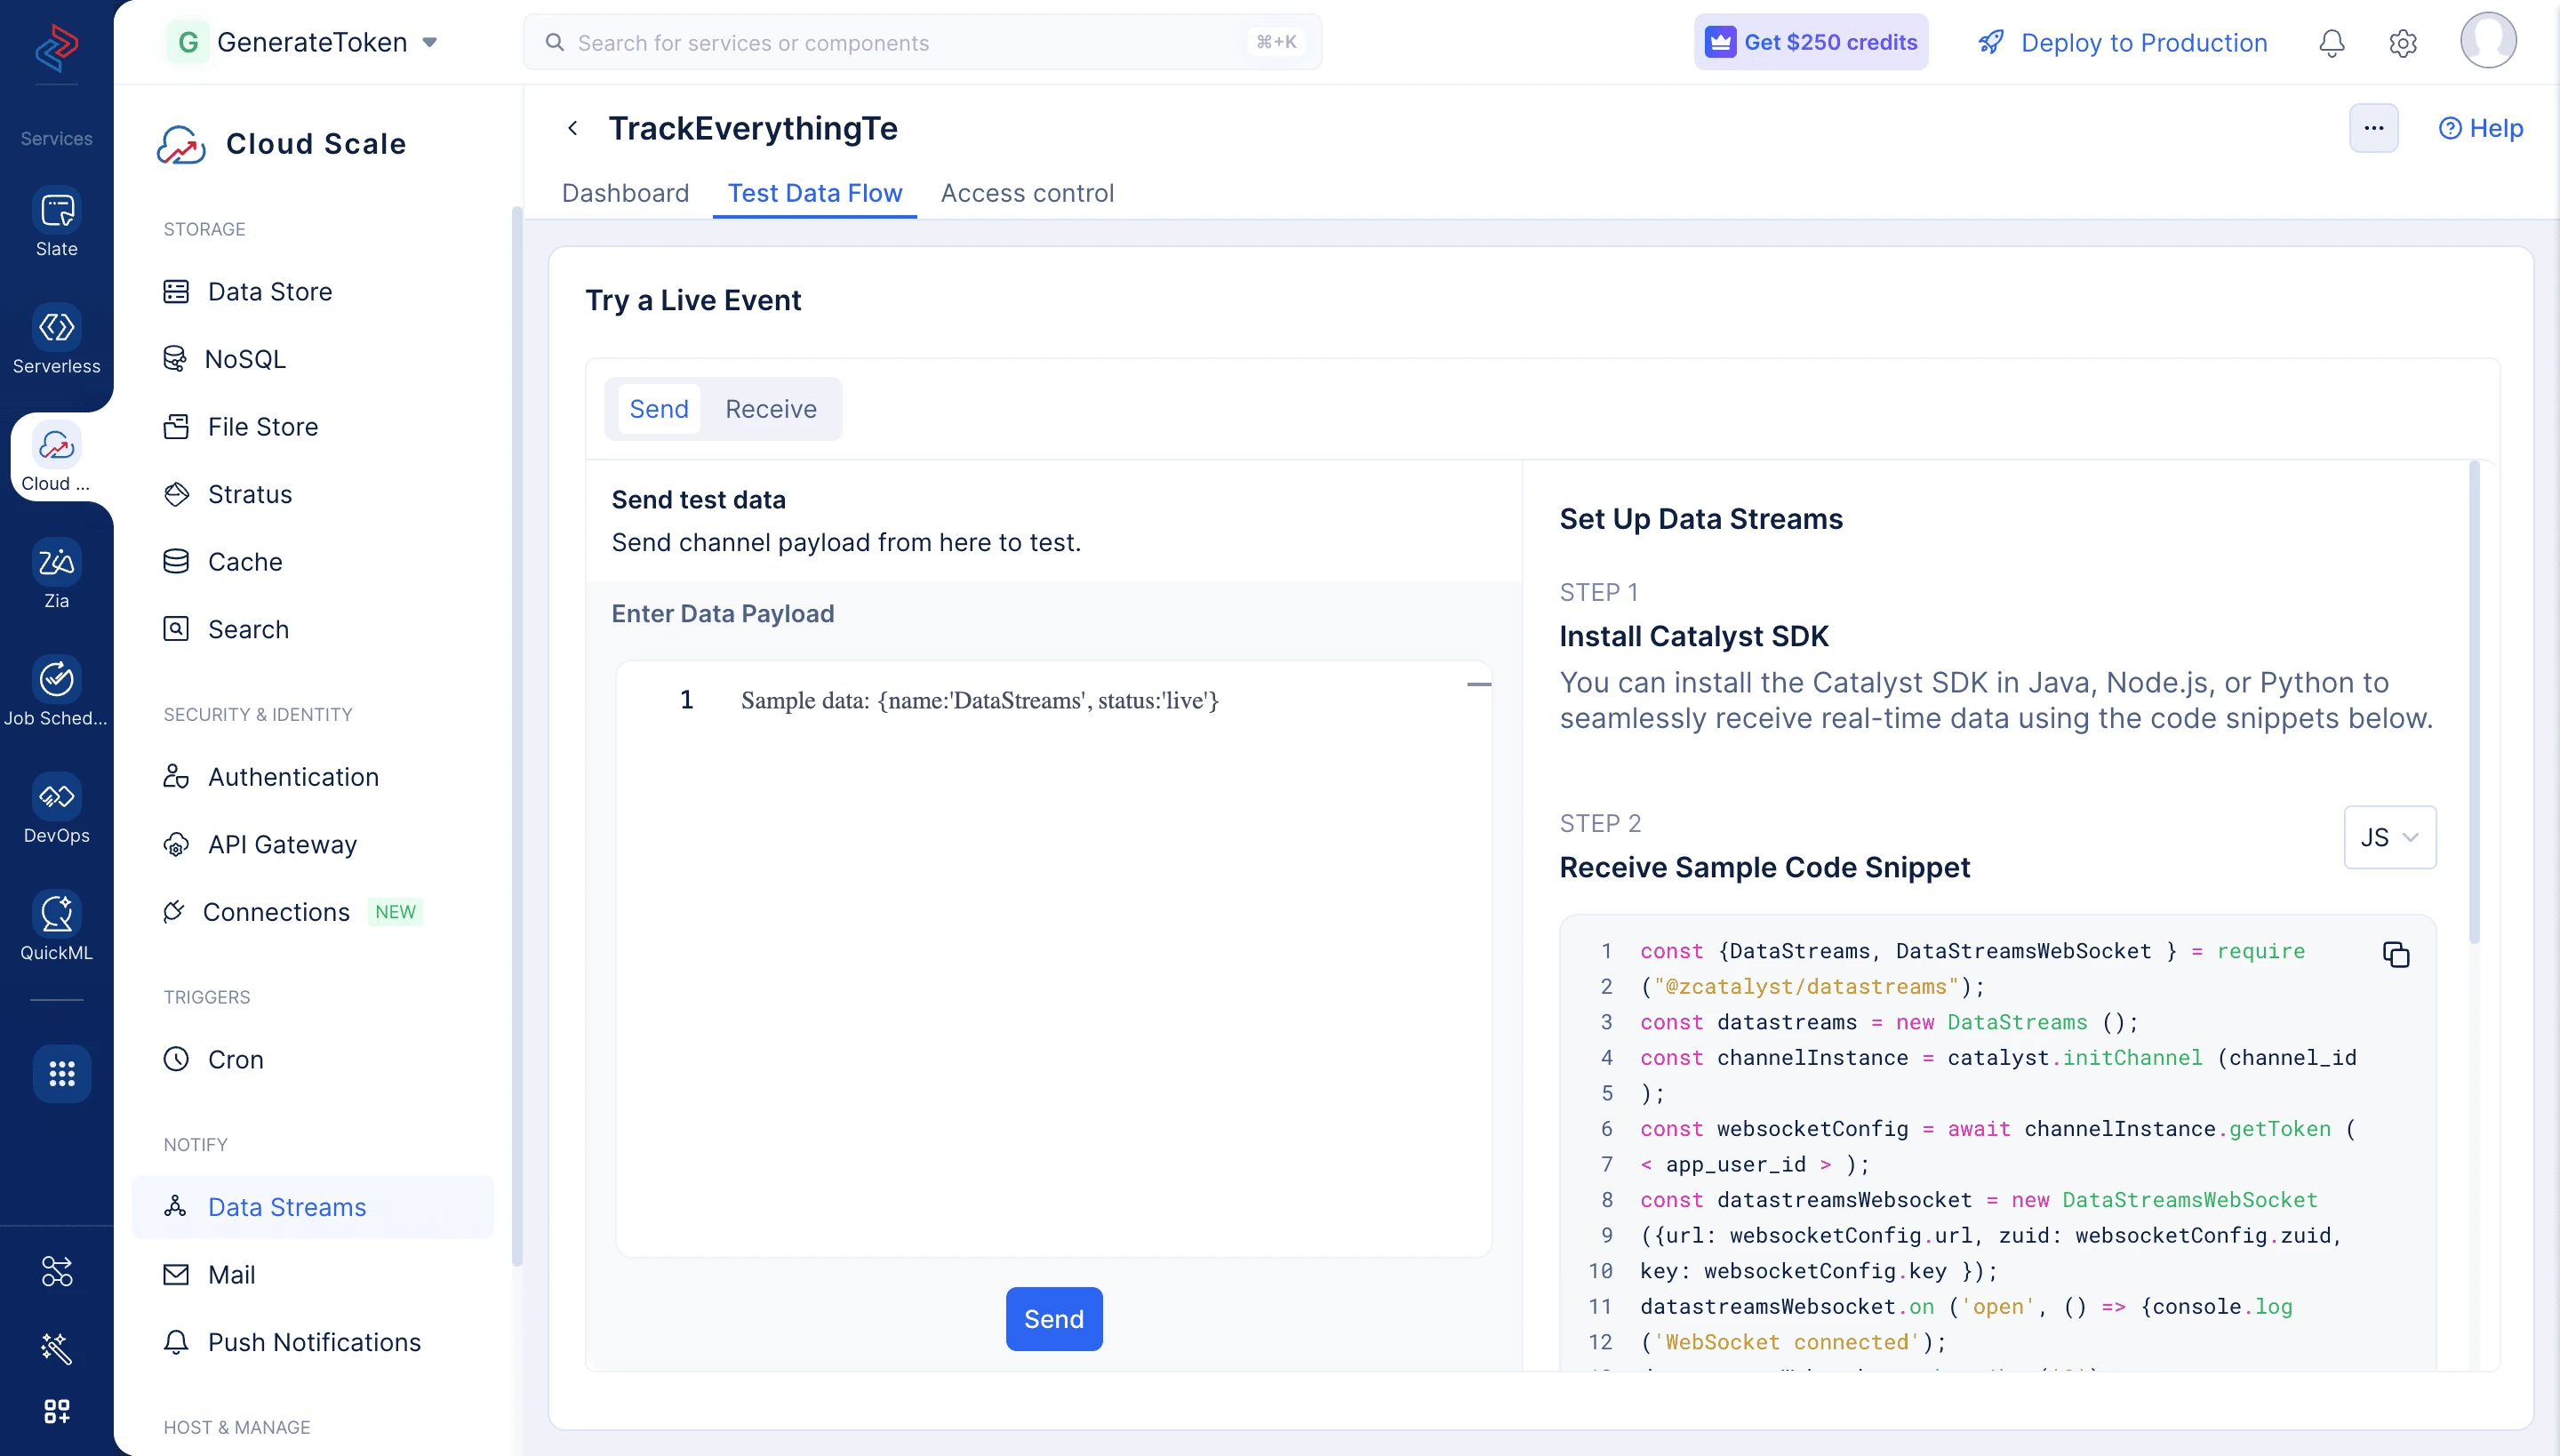
Task: Open the all-services grid icon
Action: [62, 1073]
